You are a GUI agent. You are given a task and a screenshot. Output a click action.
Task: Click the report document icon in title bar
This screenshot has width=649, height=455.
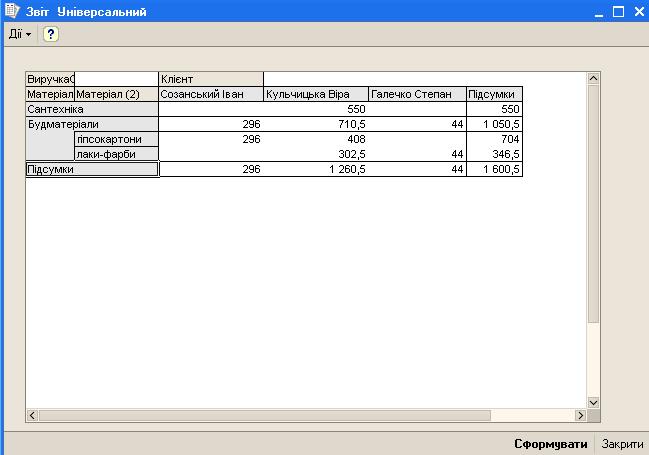pos(12,11)
